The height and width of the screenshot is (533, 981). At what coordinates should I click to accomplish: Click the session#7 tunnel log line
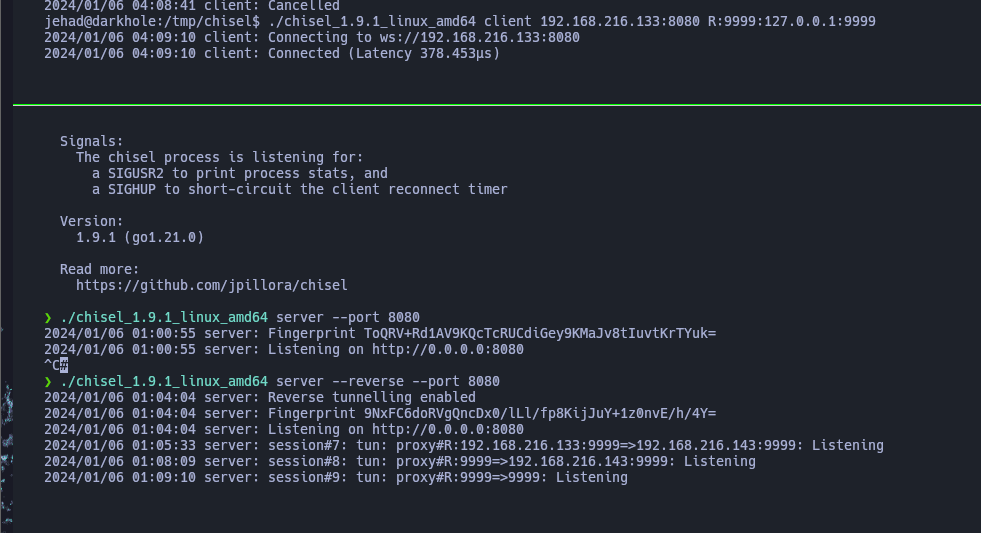click(464, 445)
